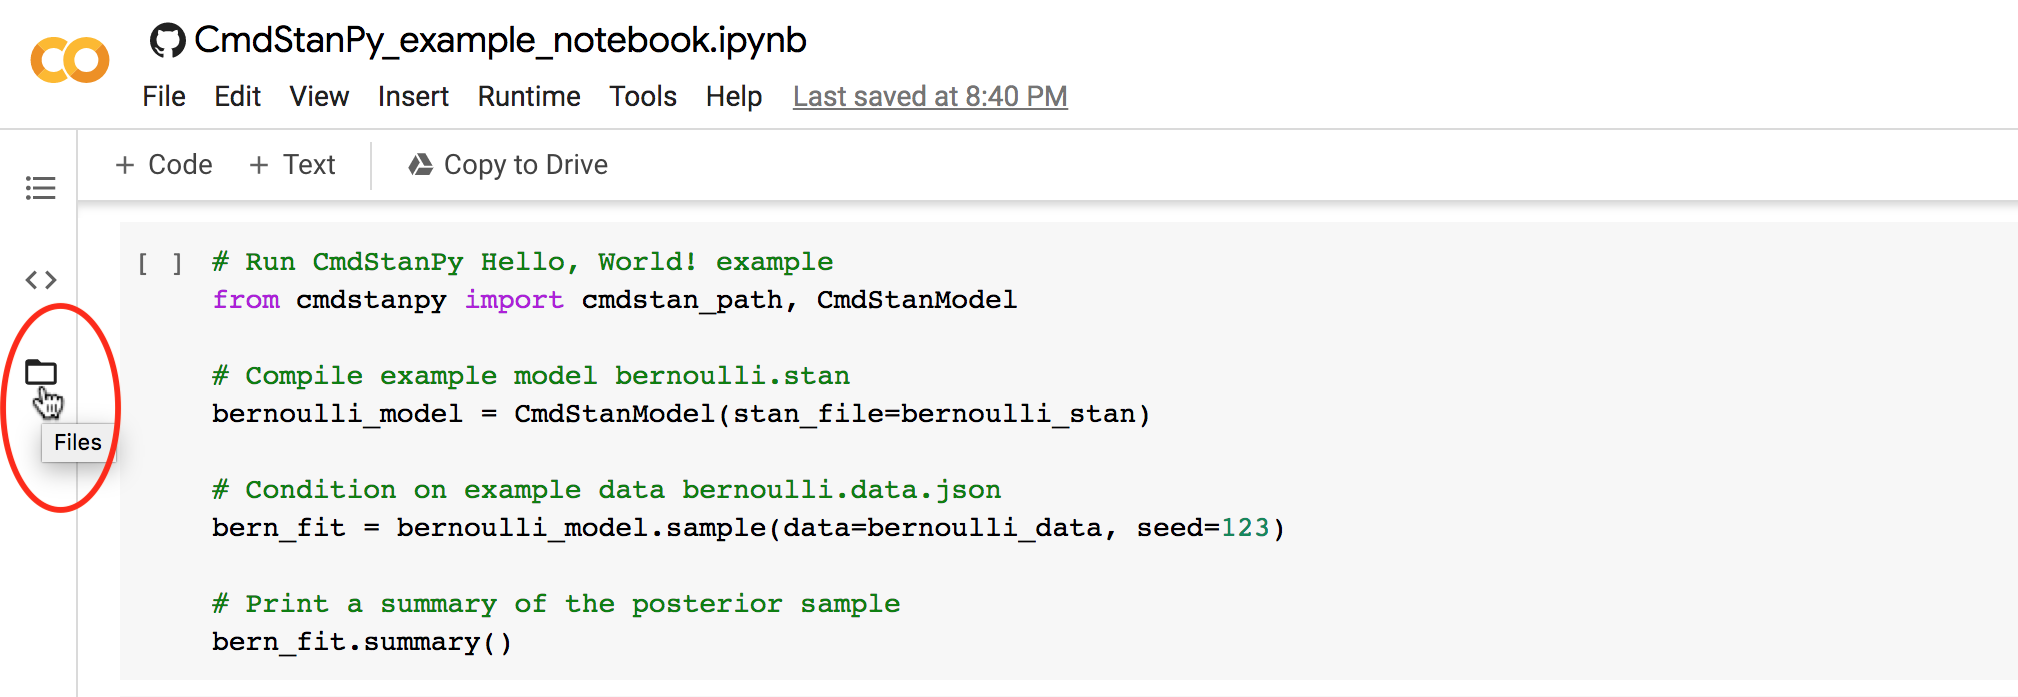Click the Google Drive icon in toolbar
The image size is (2018, 697).
coord(421,165)
